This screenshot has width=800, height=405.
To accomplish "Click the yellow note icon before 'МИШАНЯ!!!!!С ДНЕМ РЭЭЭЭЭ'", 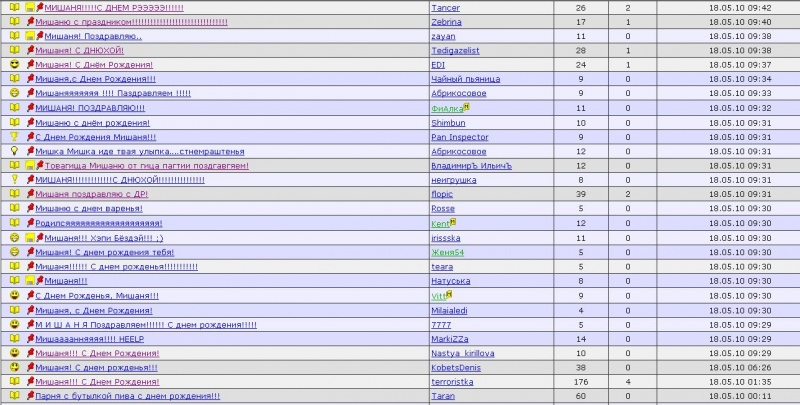I will point(30,8).
